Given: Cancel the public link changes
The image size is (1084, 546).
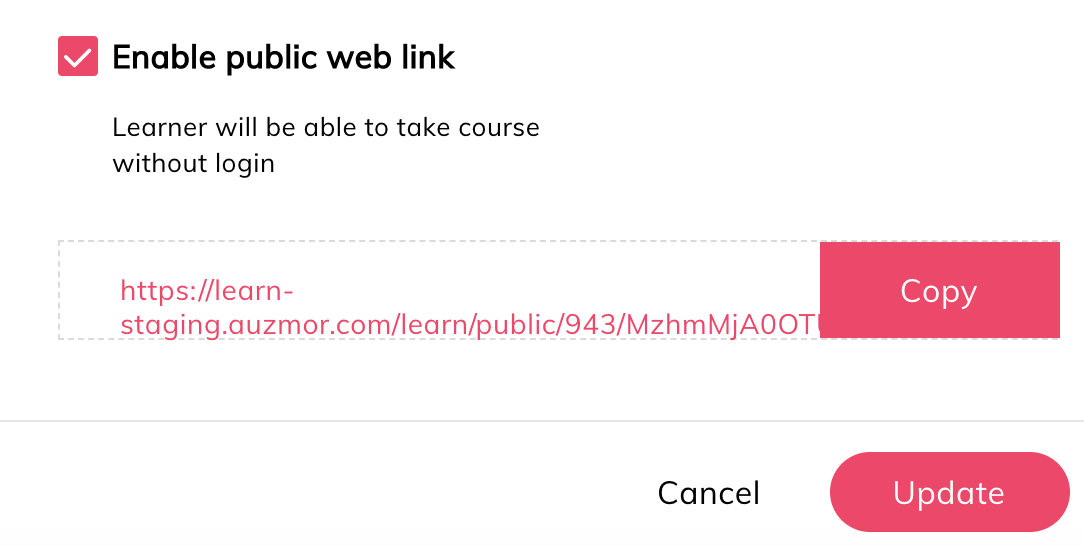Looking at the screenshot, I should (x=709, y=493).
